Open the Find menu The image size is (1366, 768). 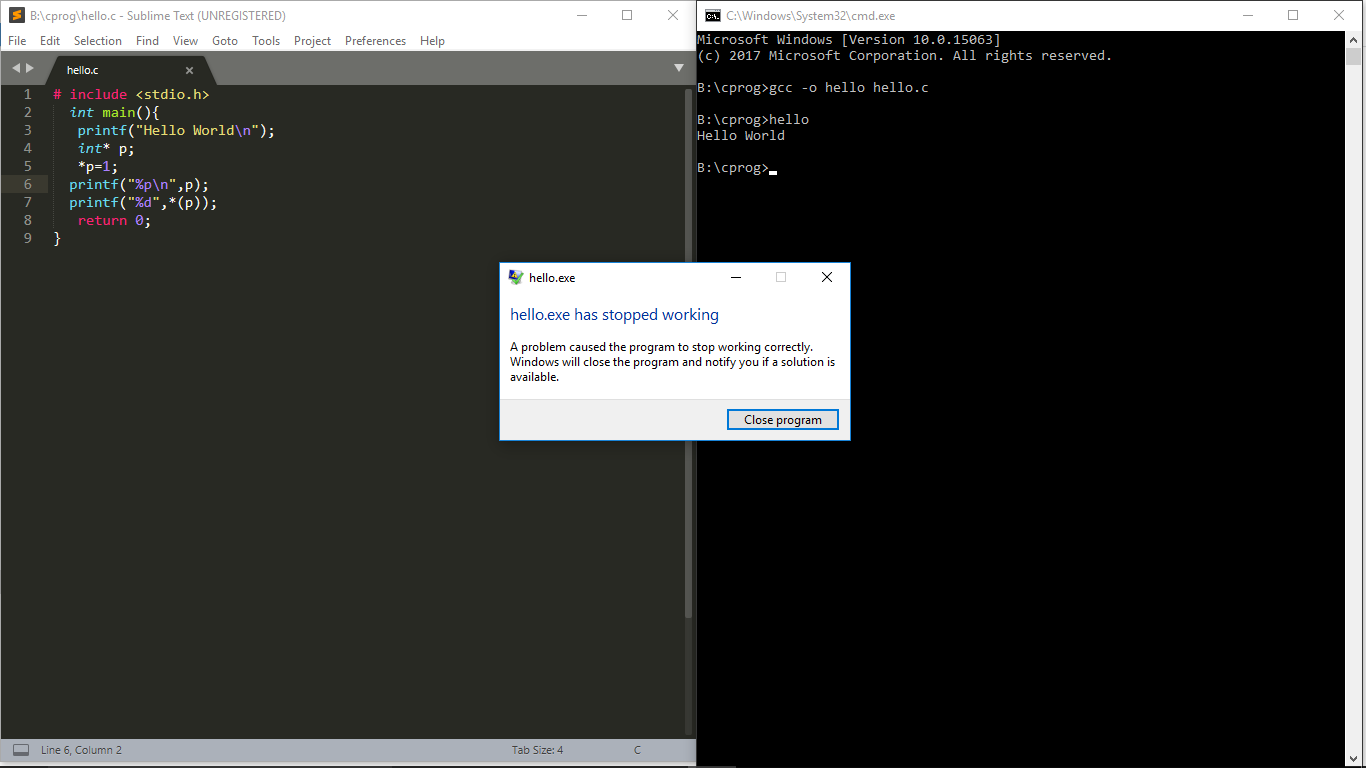pos(147,41)
